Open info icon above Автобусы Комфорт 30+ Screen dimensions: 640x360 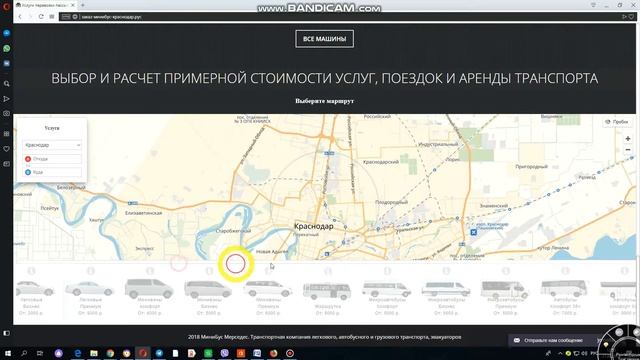565,271
